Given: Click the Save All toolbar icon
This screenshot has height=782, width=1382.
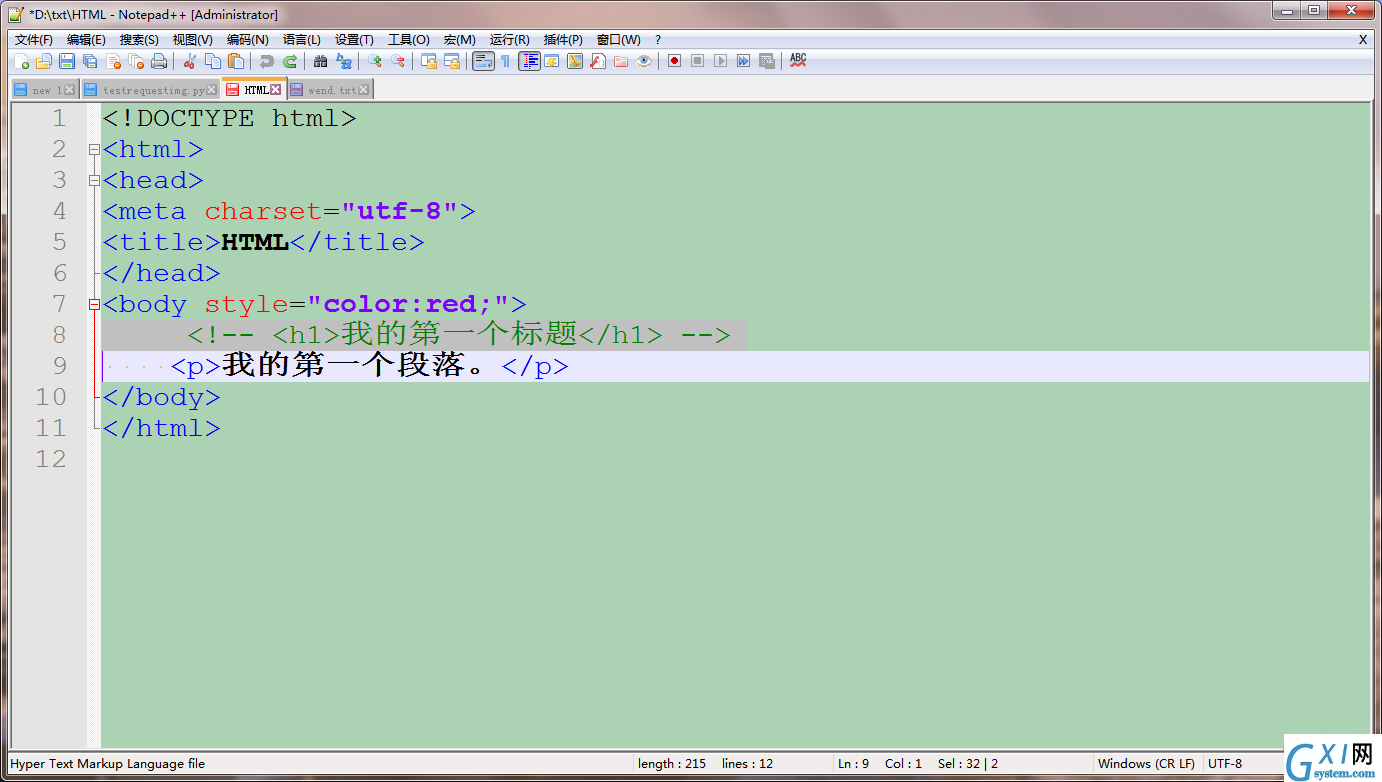Looking at the screenshot, I should point(90,61).
